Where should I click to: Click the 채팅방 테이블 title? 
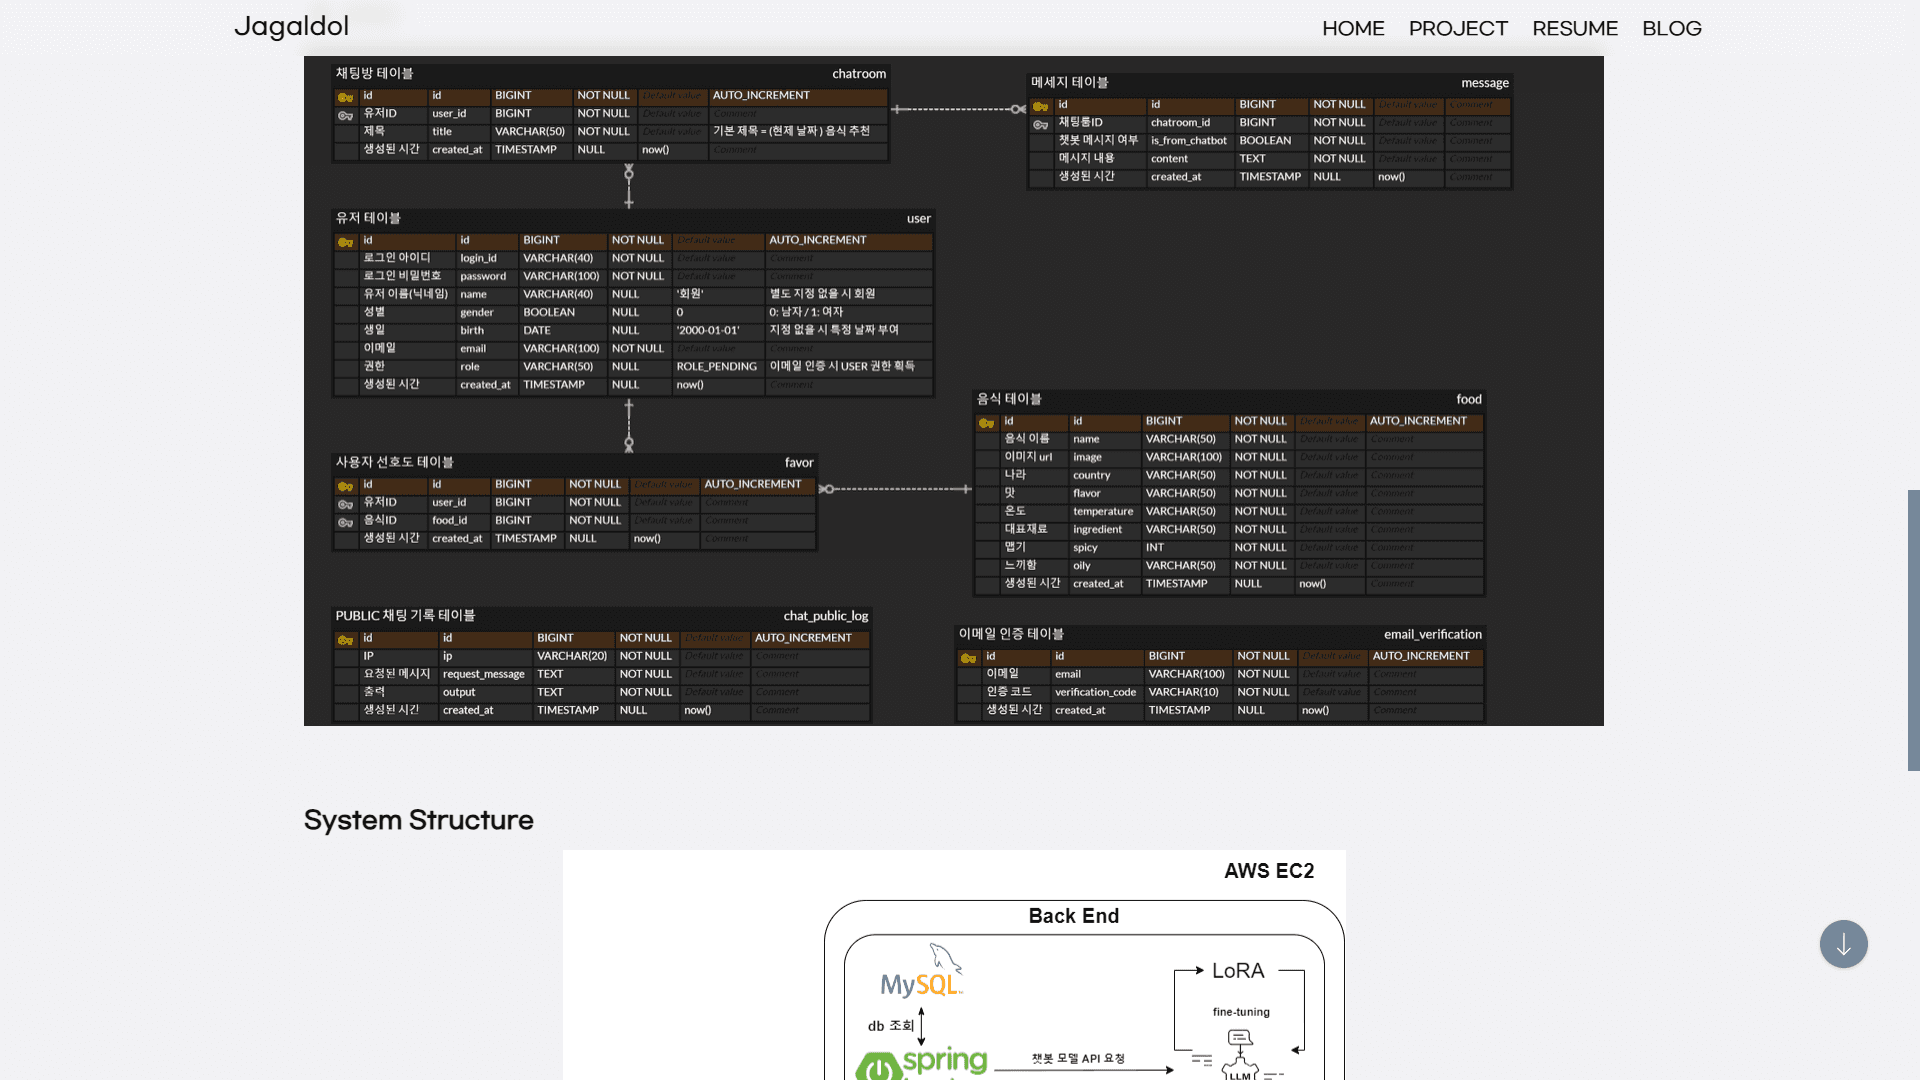374,74
